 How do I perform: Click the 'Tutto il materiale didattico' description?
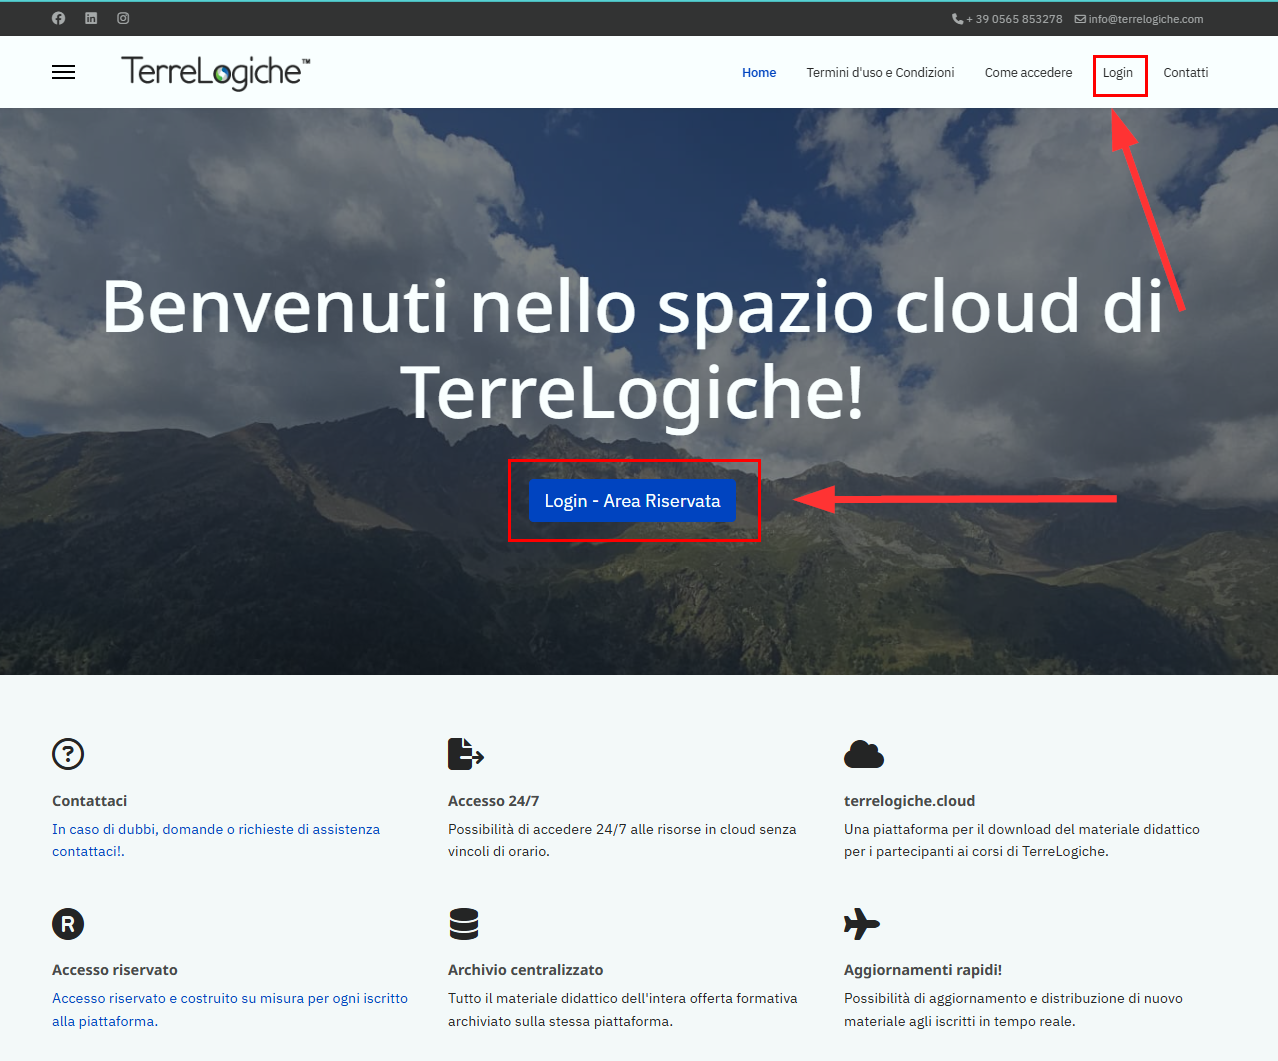click(x=623, y=1010)
